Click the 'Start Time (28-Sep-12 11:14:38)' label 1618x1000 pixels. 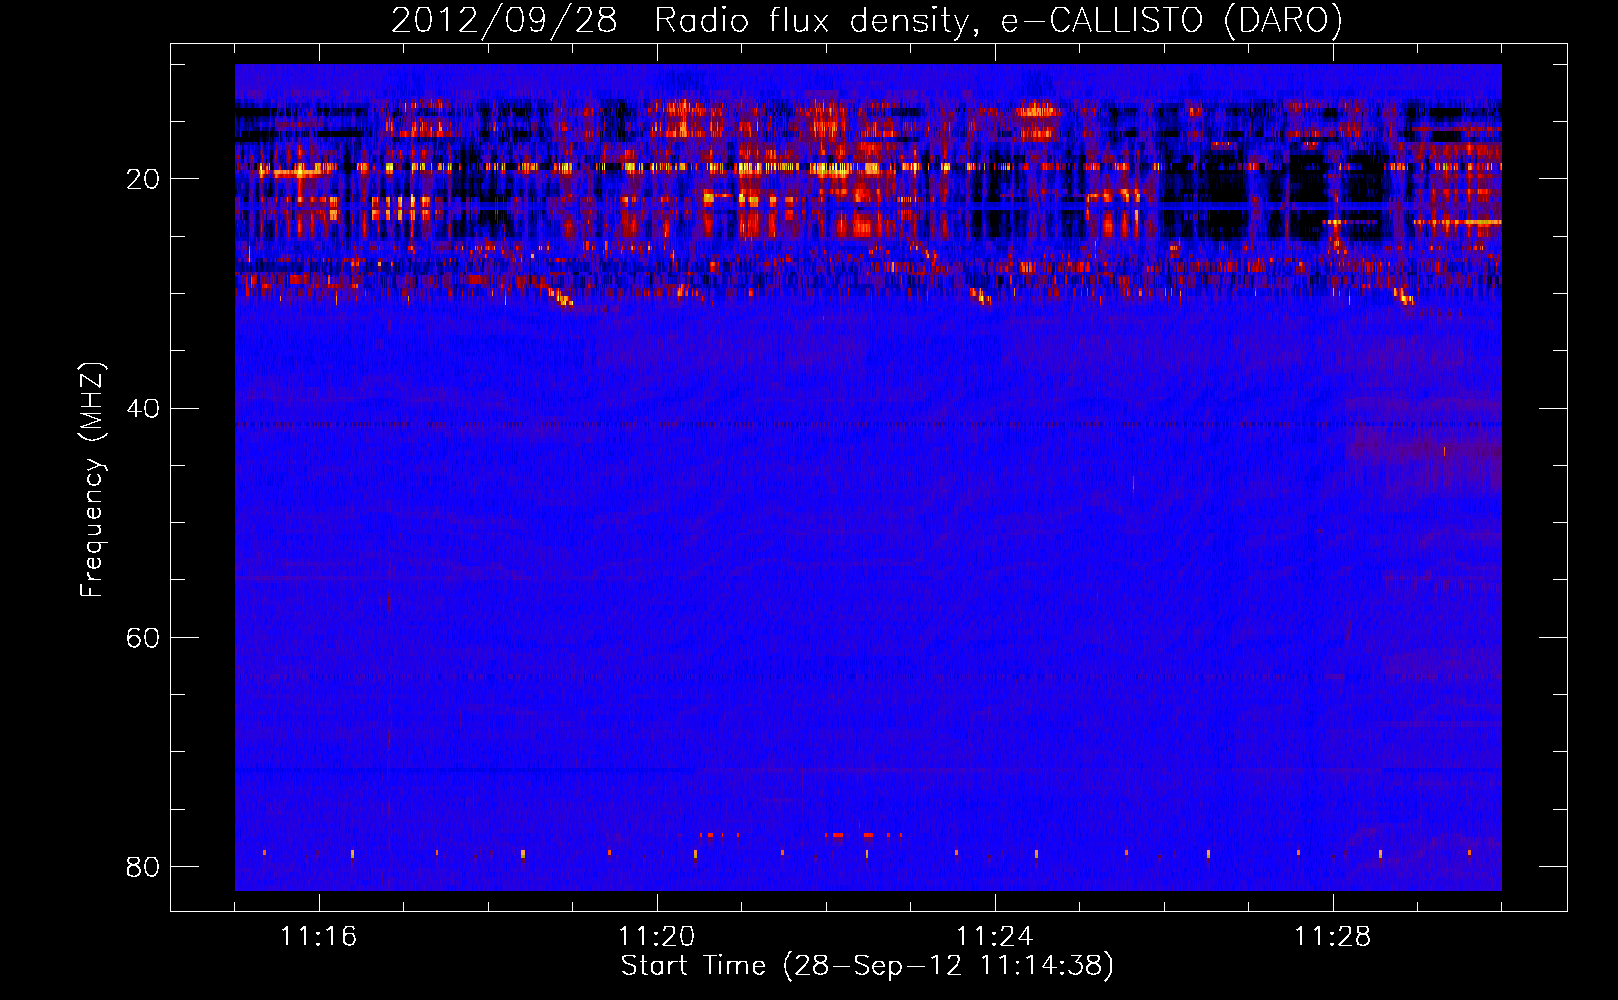[x=867, y=966]
